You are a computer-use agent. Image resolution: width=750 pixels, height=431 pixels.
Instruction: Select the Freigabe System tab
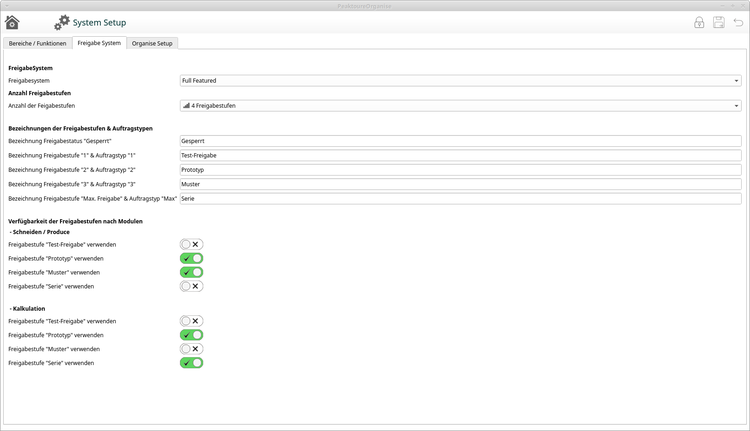[x=99, y=43]
